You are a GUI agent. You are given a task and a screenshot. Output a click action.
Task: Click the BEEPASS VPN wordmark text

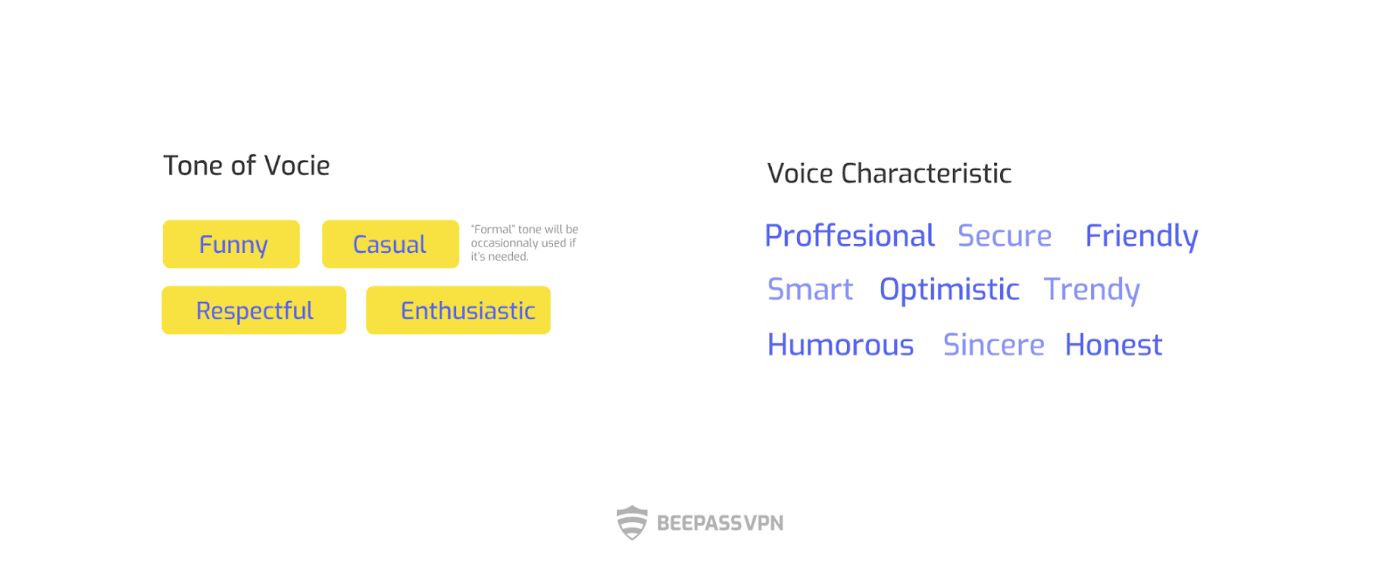tap(720, 523)
